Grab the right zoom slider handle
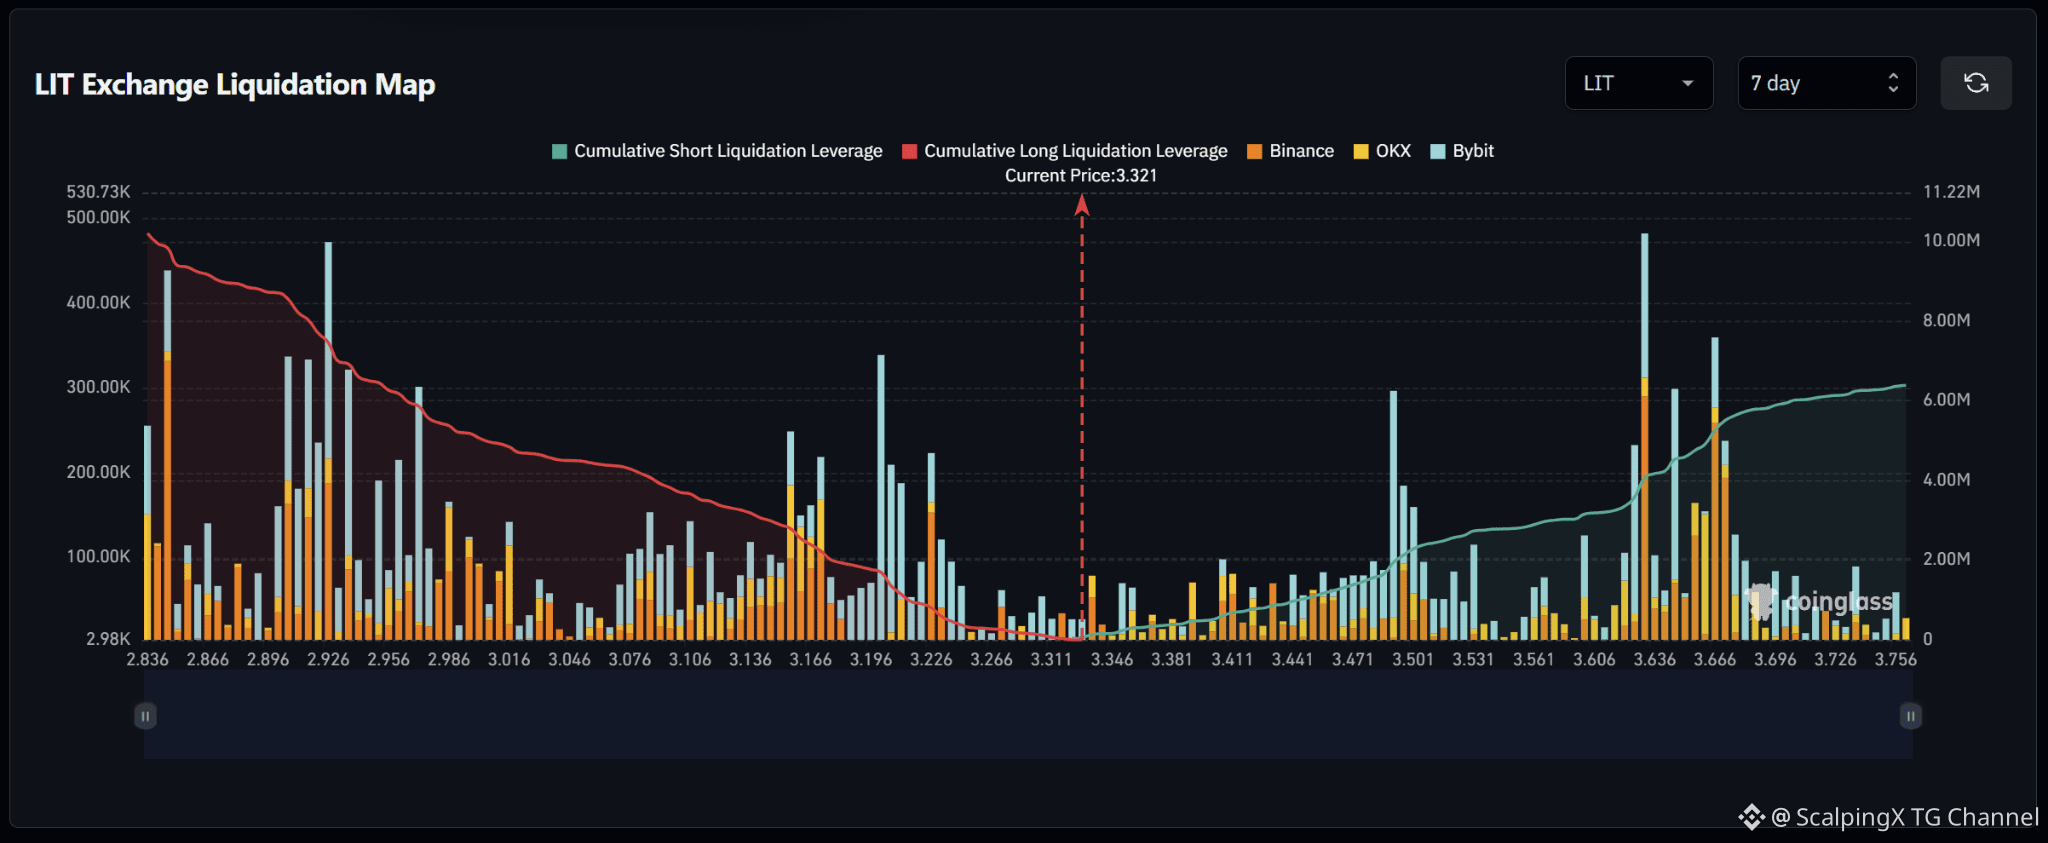The height and width of the screenshot is (843, 2048). tap(1910, 716)
